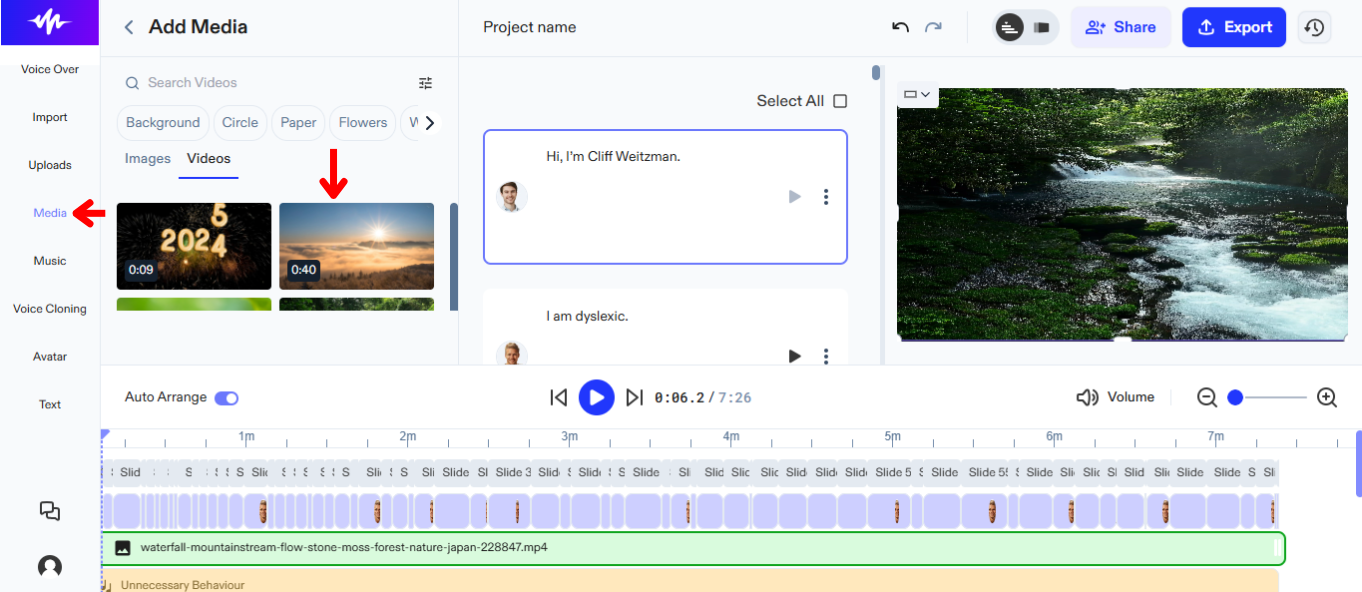This screenshot has width=1362, height=592.
Task: Switch to the Images tab
Action: click(x=147, y=158)
